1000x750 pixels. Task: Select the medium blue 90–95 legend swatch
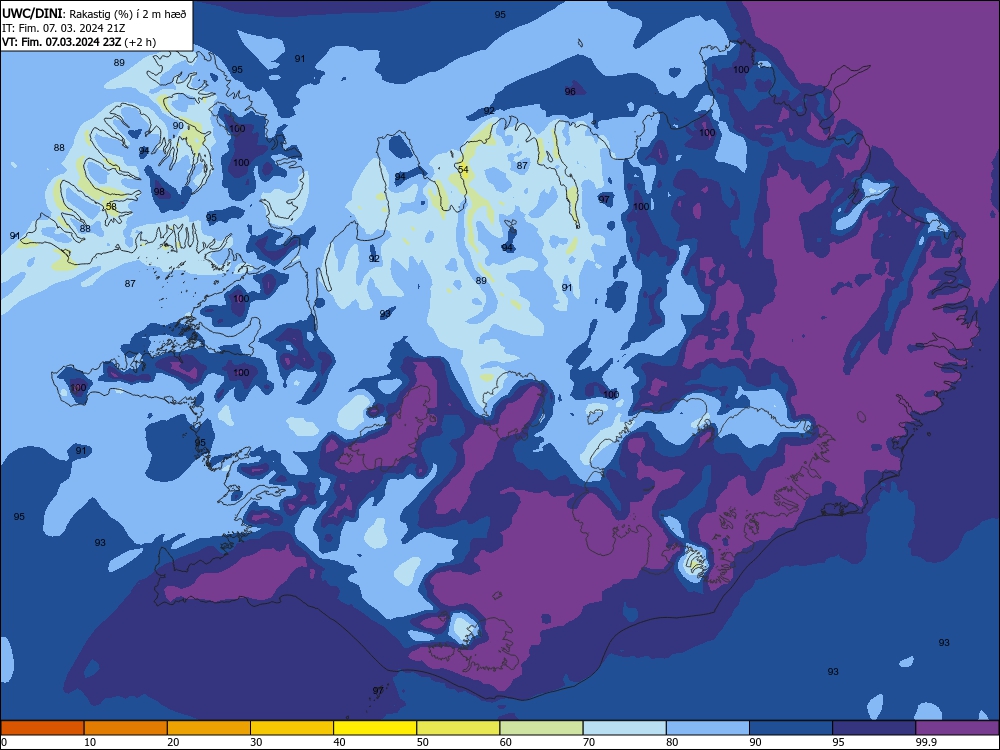click(x=791, y=728)
